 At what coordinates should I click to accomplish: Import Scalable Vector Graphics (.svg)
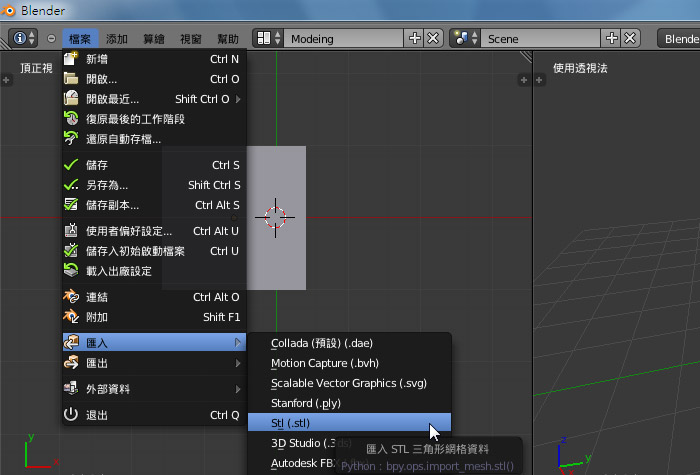(350, 383)
